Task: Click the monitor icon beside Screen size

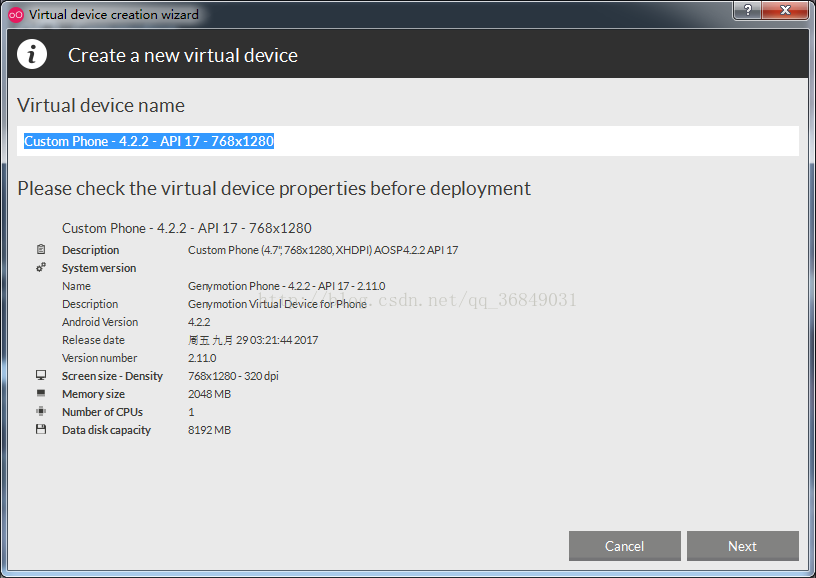Action: pos(41,375)
